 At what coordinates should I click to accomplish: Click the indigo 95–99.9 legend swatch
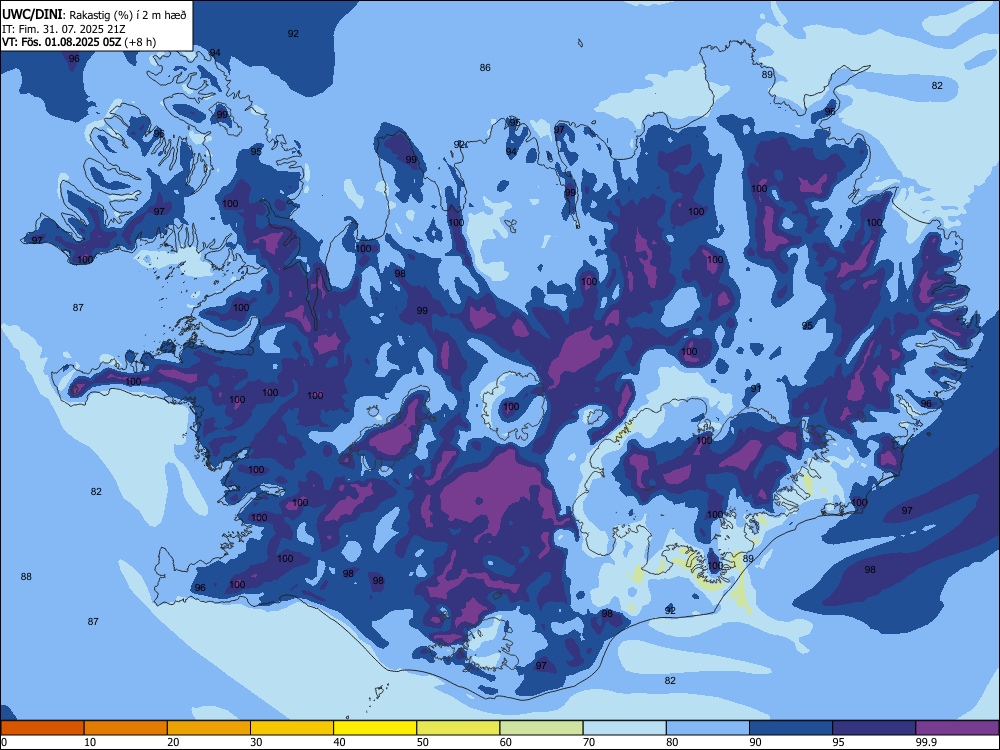point(874,728)
